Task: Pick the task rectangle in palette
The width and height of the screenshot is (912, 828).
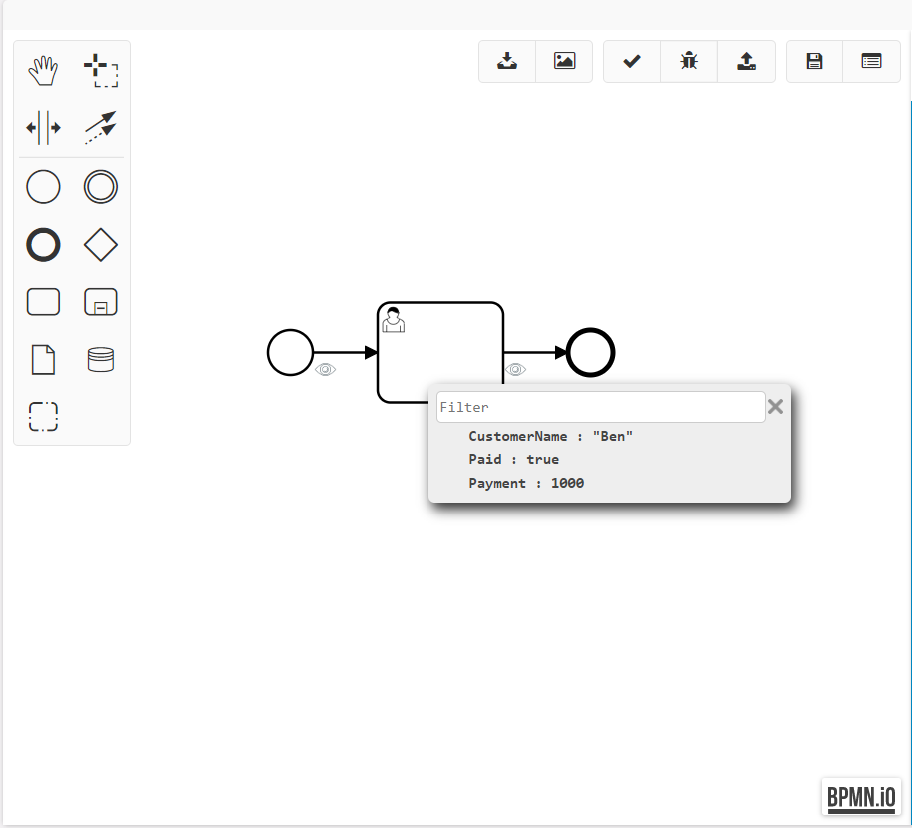Action: click(x=43, y=302)
